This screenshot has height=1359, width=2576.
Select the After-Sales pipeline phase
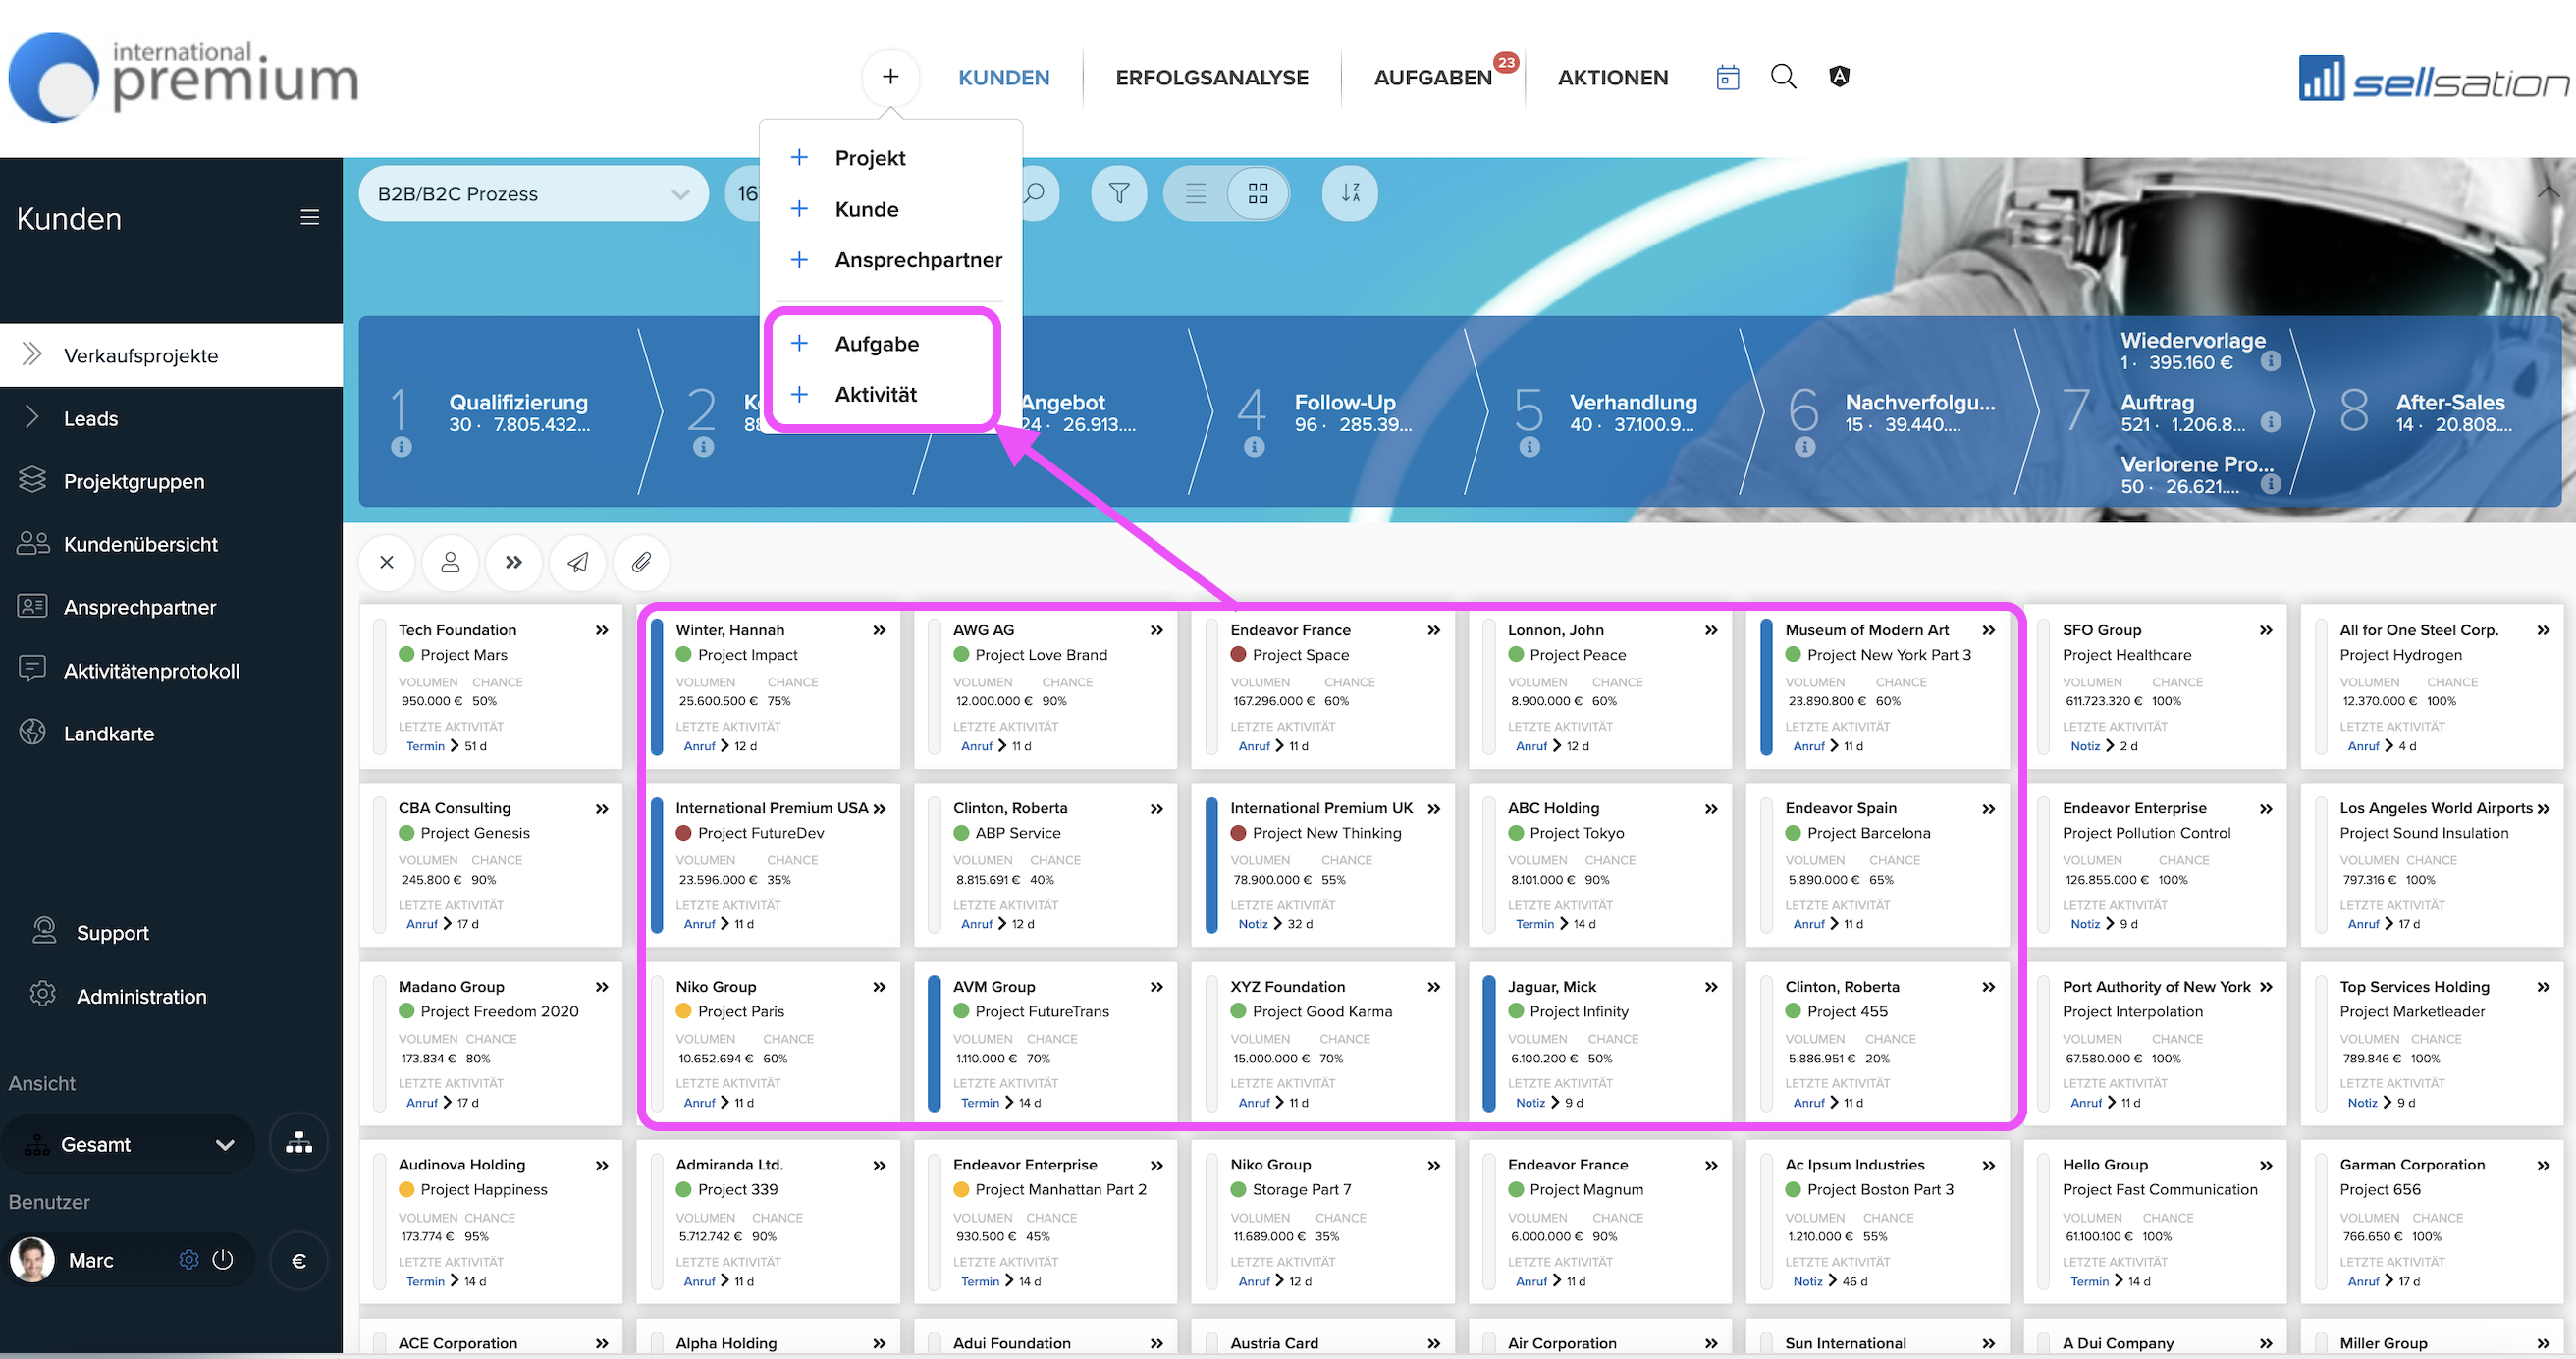coord(2430,412)
